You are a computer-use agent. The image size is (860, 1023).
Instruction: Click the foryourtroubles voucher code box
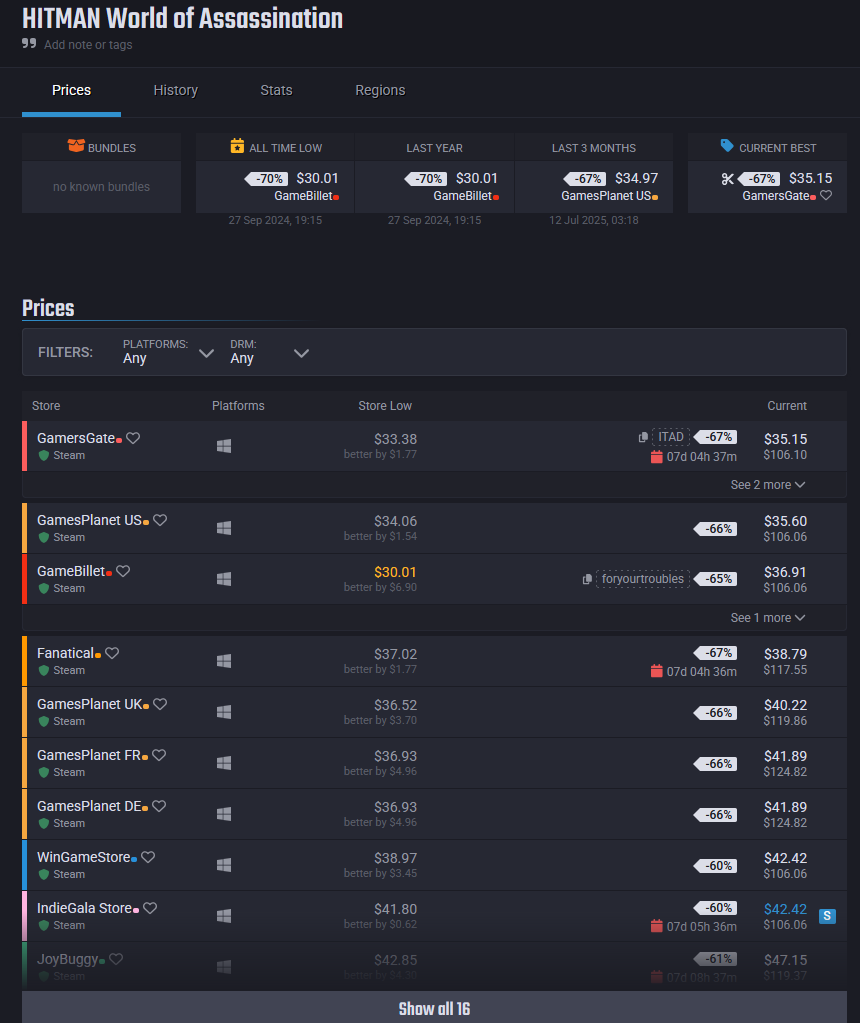point(643,579)
